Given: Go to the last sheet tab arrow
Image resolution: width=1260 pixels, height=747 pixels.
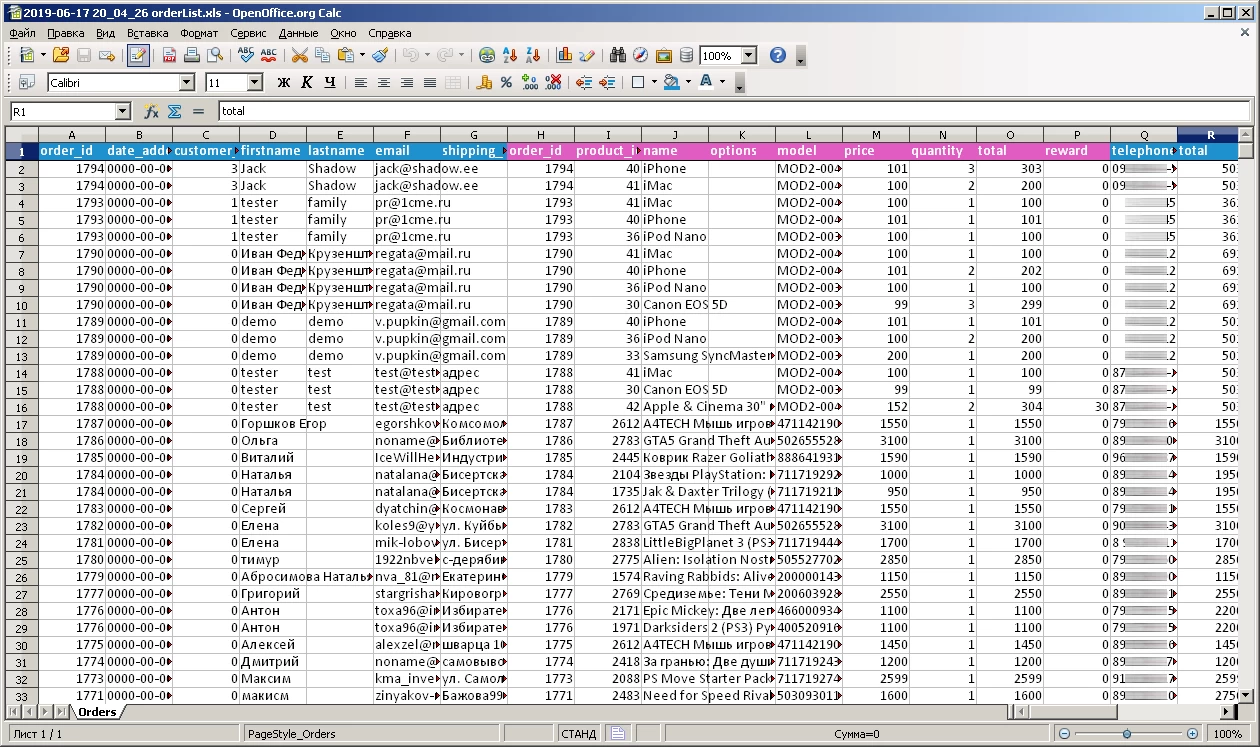Looking at the screenshot, I should [x=61, y=712].
